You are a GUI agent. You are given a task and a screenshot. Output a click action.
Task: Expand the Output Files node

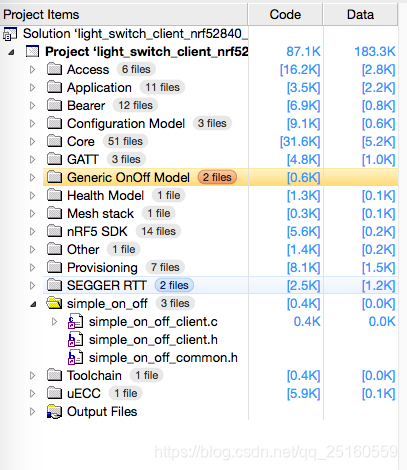pos(32,411)
